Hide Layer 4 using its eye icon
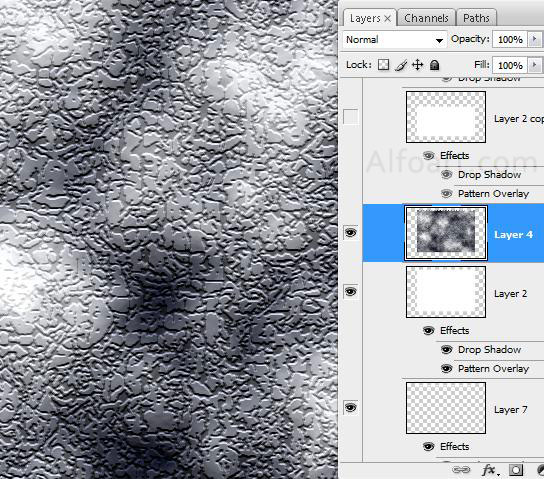This screenshot has height=479, width=544. click(x=350, y=232)
